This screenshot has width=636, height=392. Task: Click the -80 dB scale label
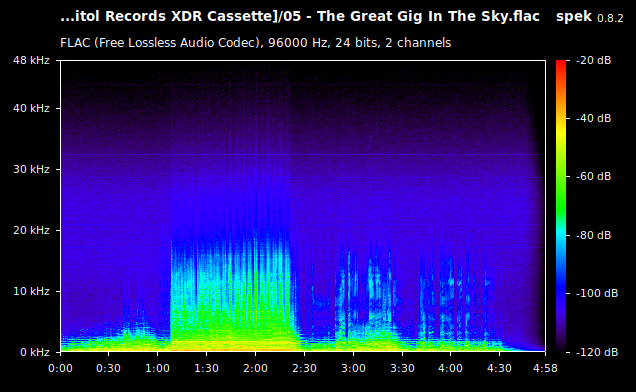click(593, 235)
